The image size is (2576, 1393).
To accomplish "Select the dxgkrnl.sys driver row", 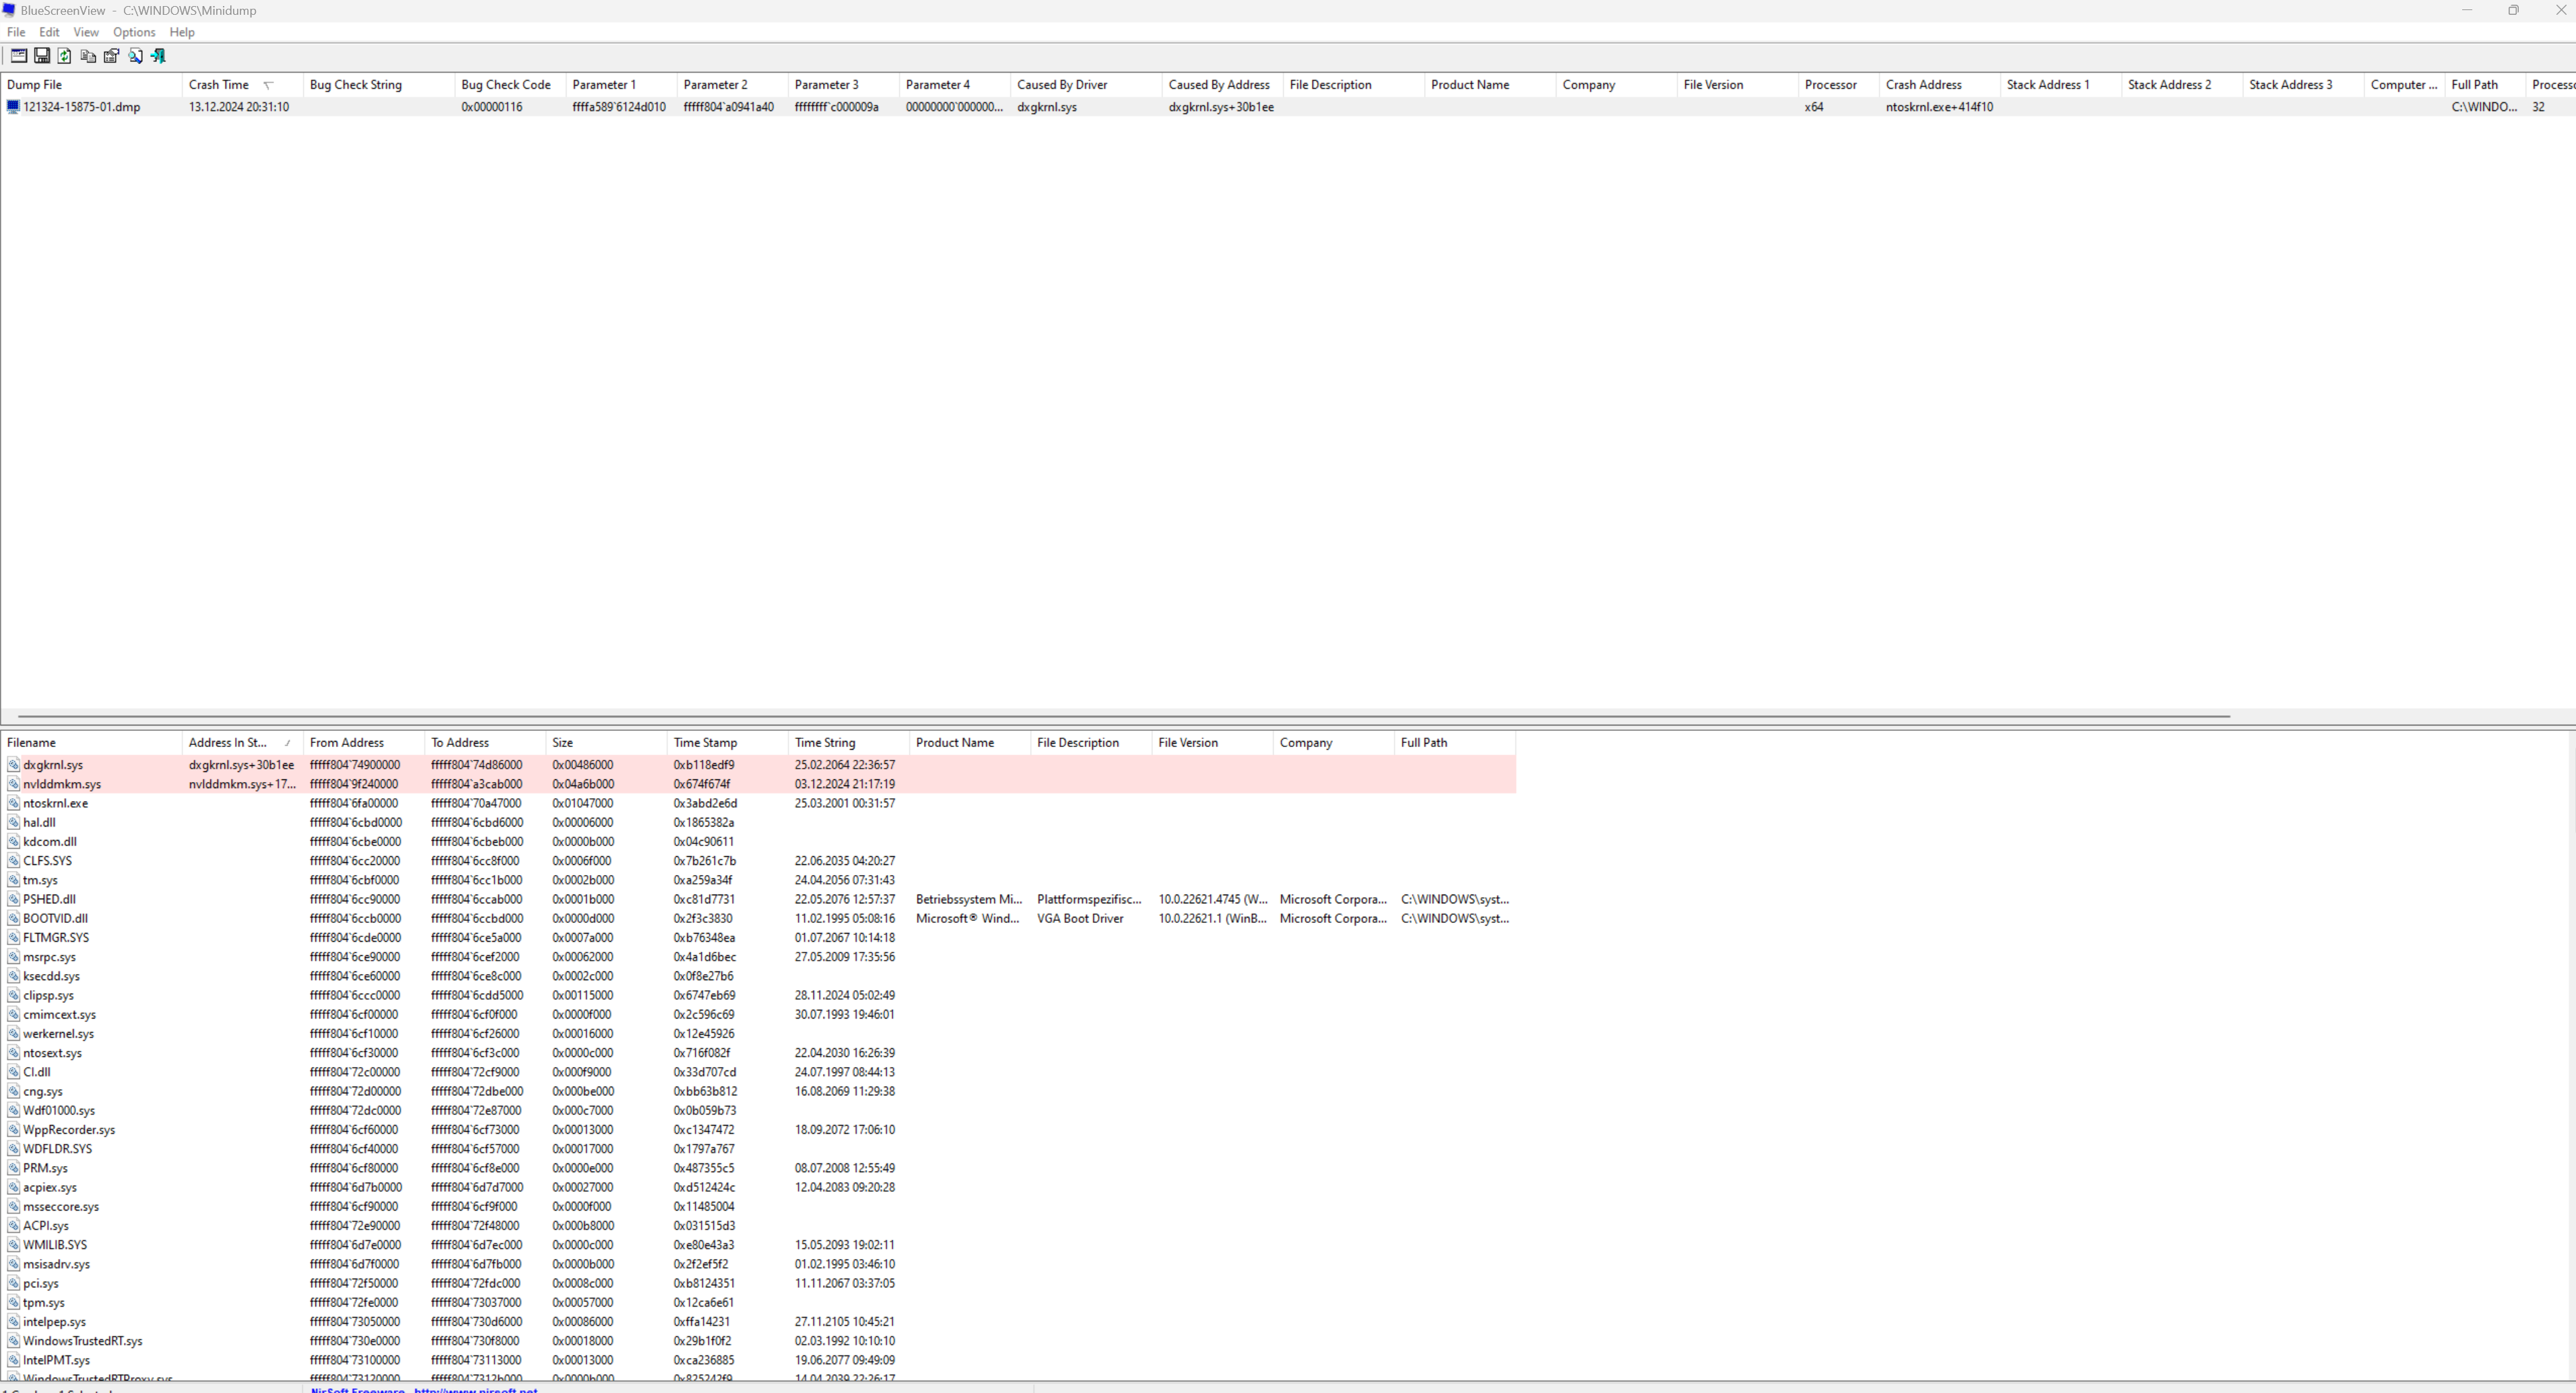I will point(53,765).
